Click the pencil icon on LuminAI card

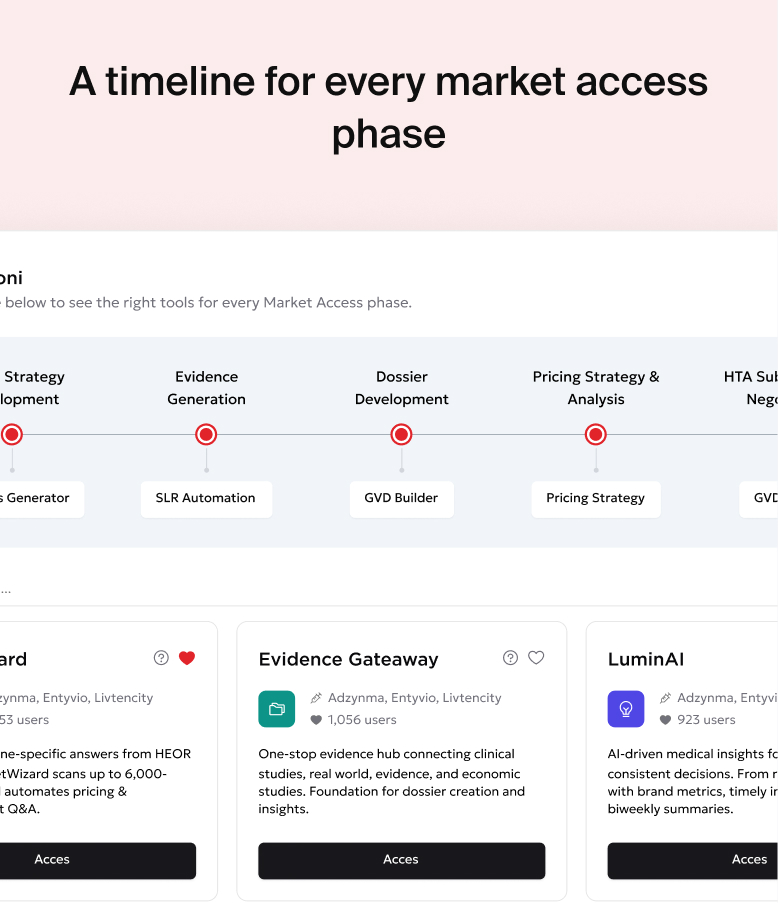665,698
